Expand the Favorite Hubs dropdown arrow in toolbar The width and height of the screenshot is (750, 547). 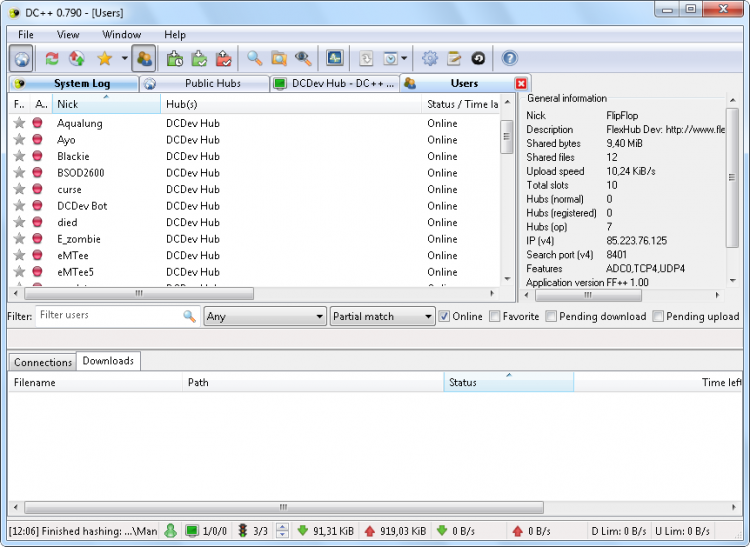tap(124, 58)
